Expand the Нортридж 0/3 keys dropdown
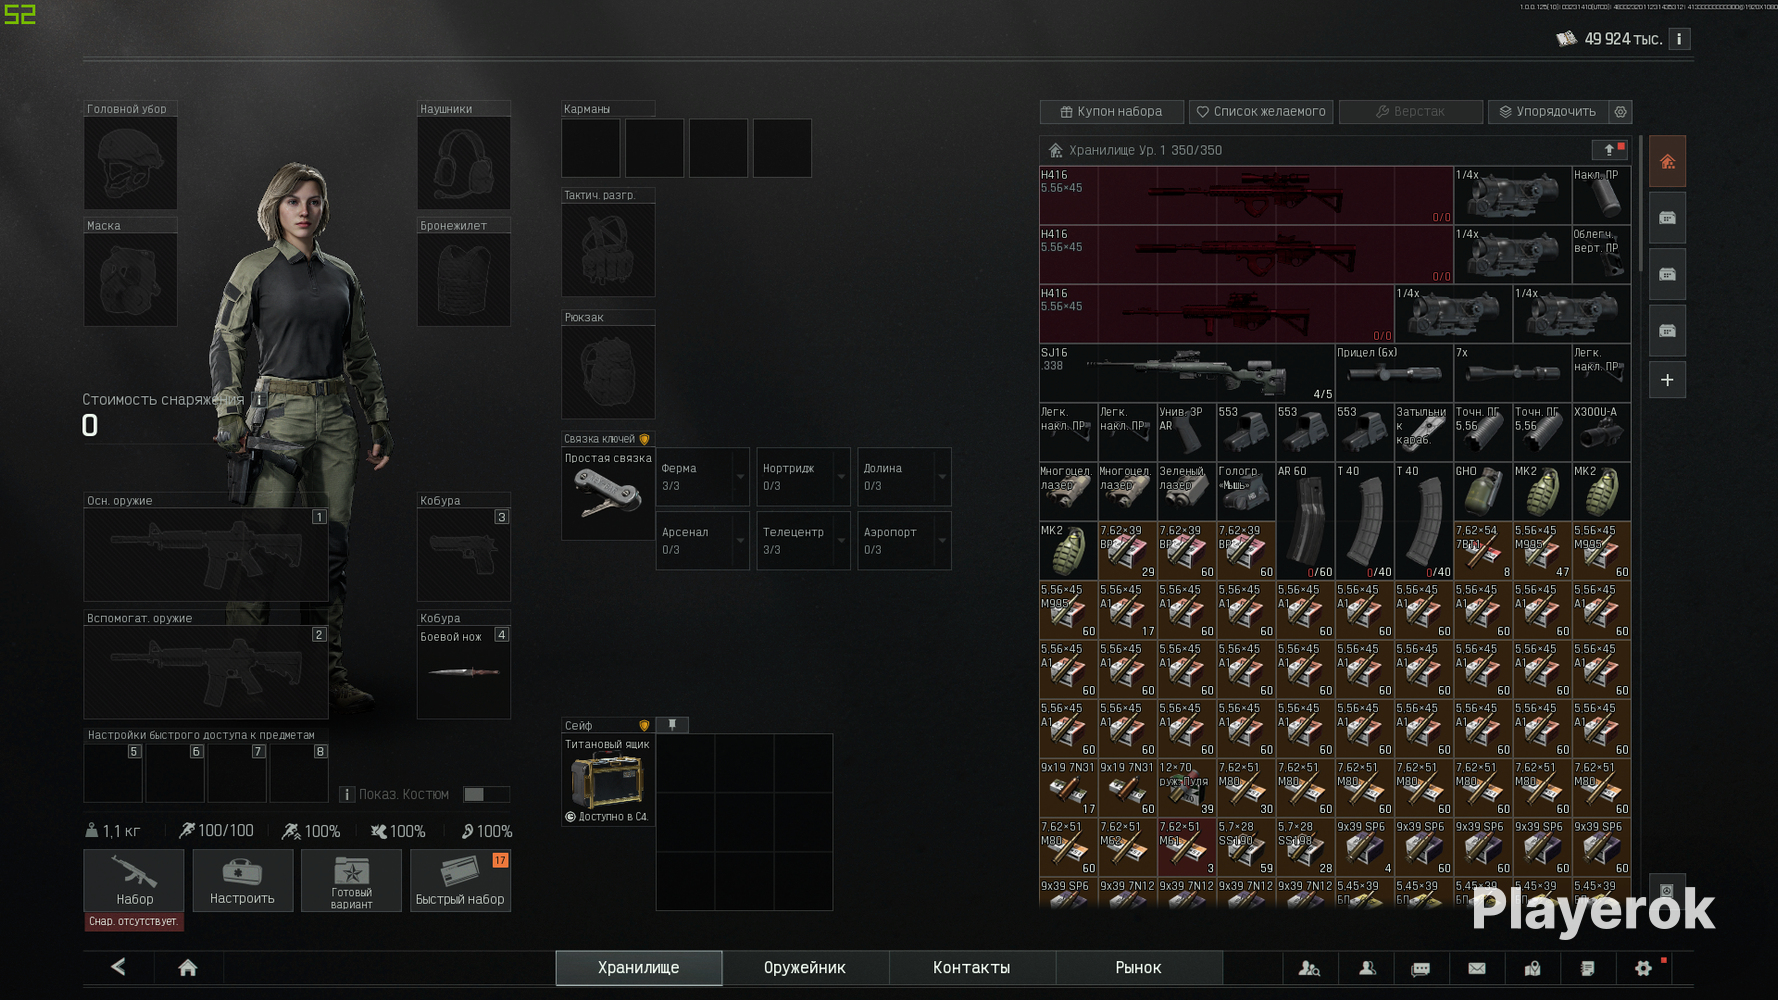Screen dimensions: 1778x1000 (804, 477)
